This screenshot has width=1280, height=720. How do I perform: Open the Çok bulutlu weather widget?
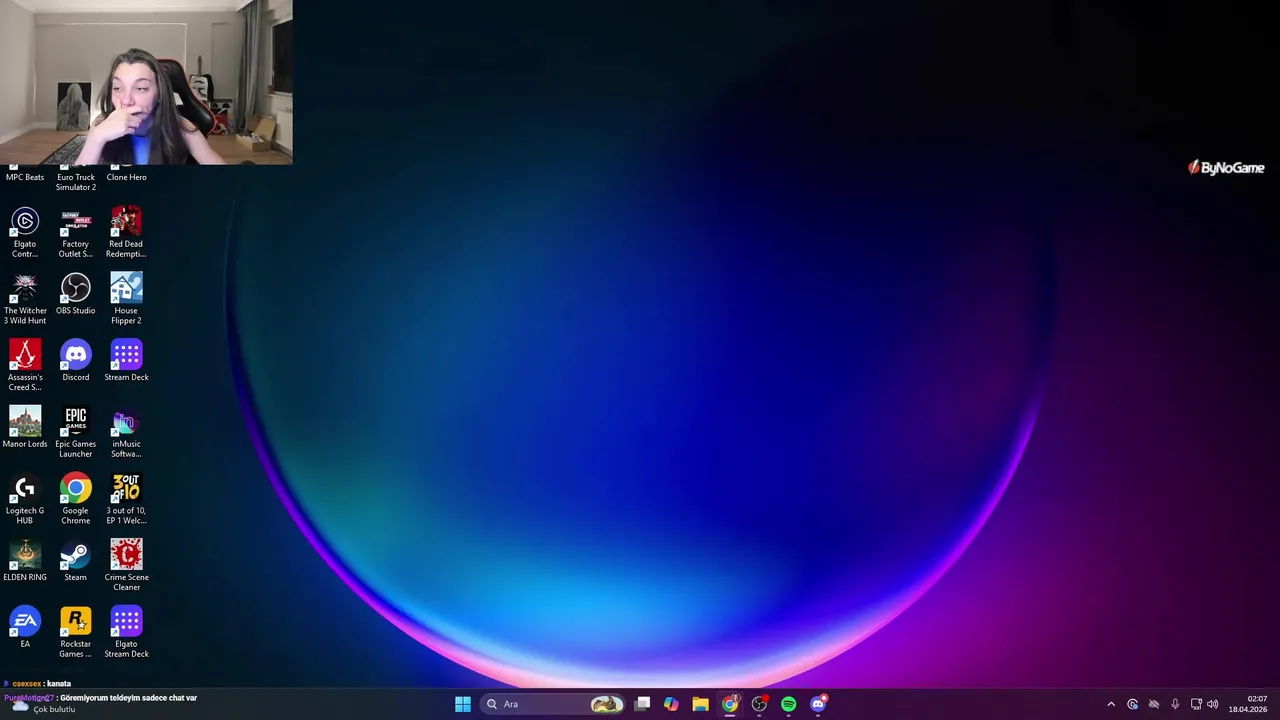point(42,704)
